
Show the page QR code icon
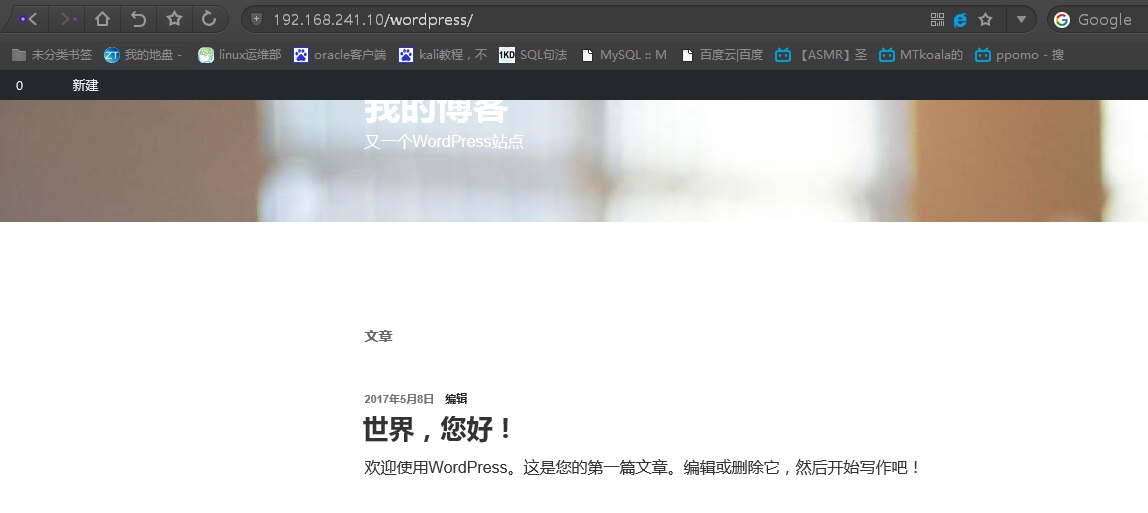[x=937, y=20]
